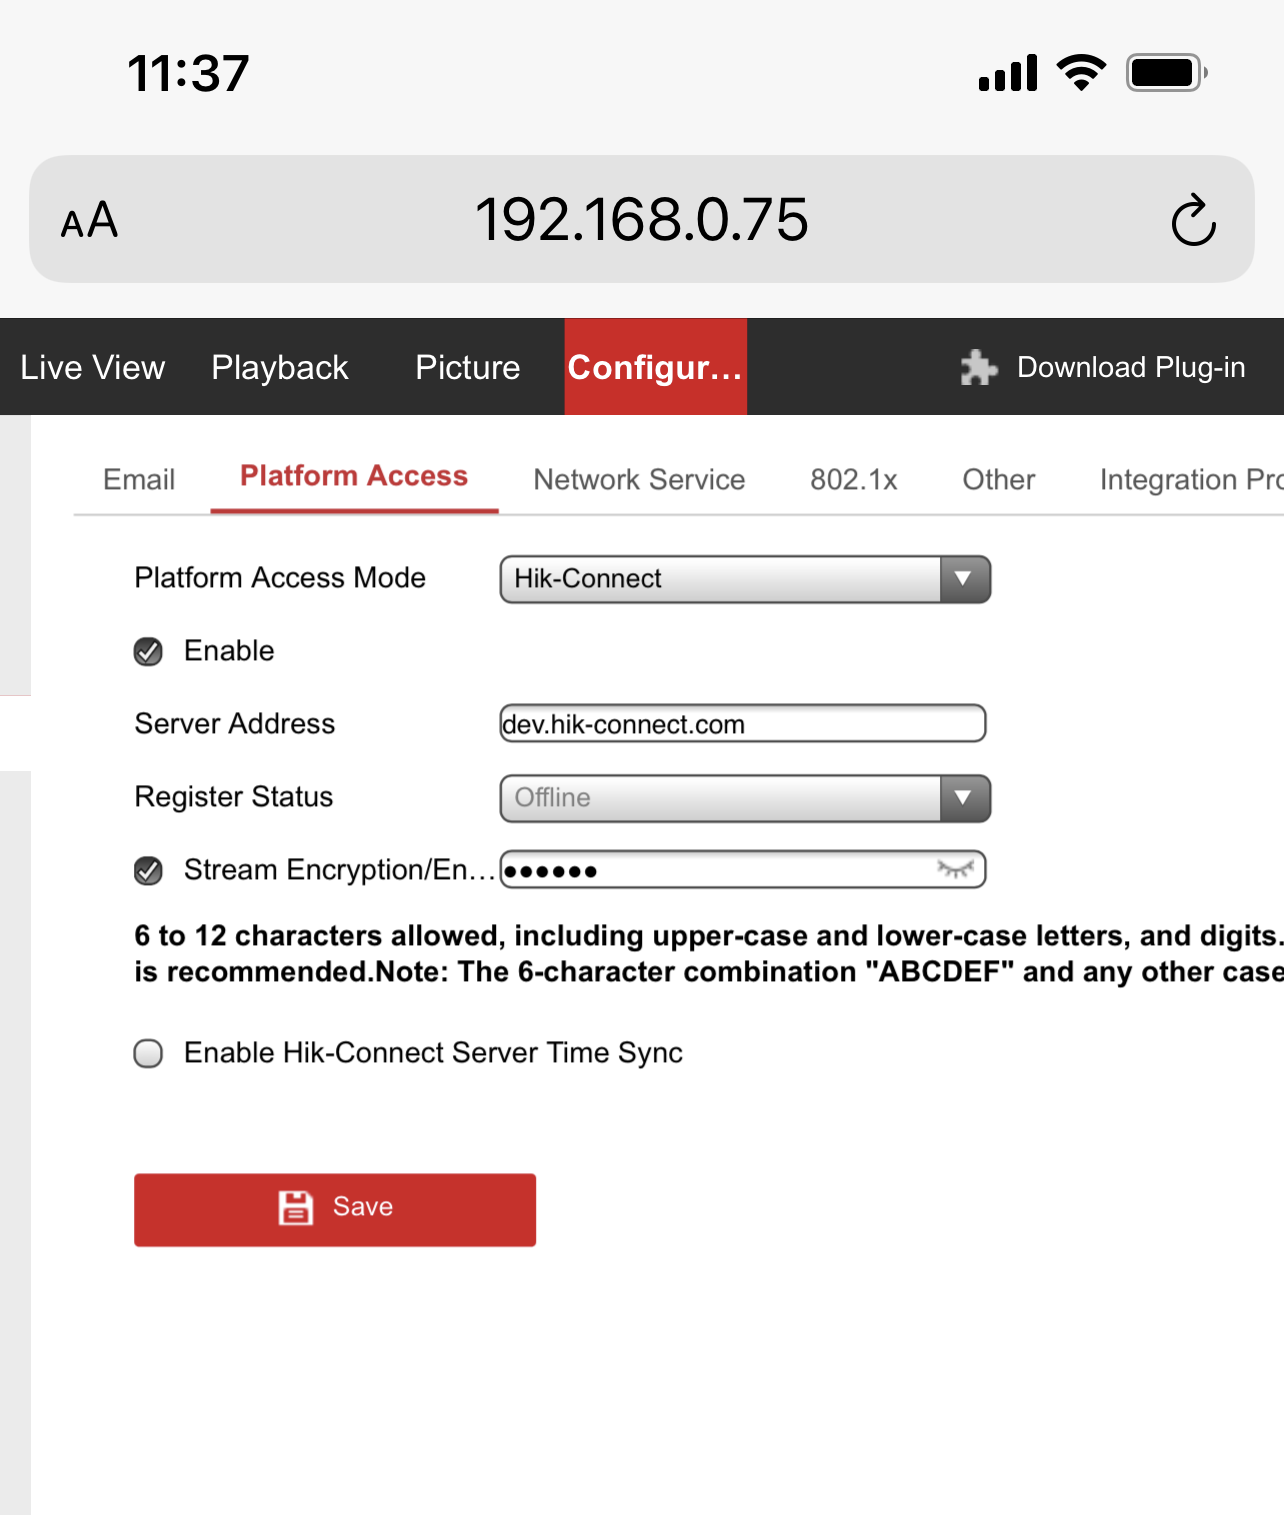Image resolution: width=1284 pixels, height=1515 pixels.
Task: Switch to the 802.1x tab
Action: tap(853, 480)
